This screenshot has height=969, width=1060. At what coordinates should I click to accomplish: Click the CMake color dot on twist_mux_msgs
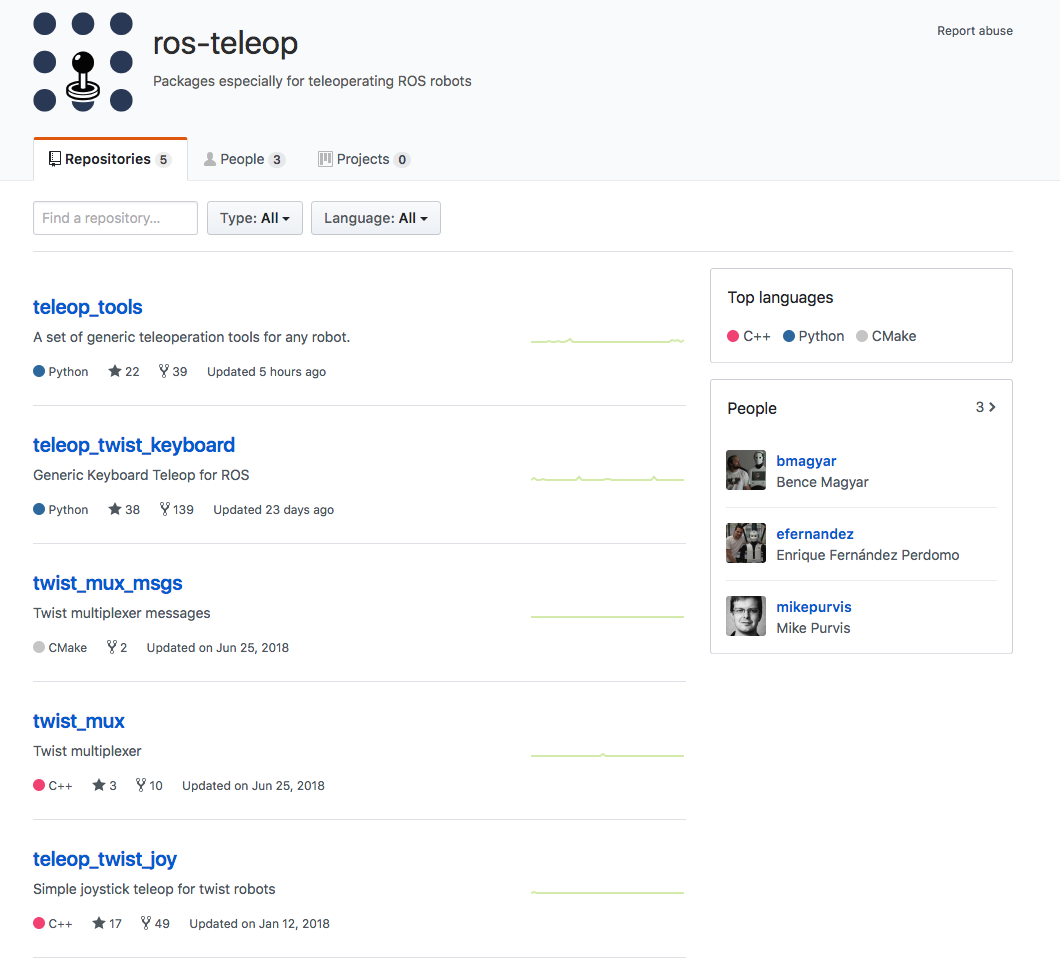click(x=39, y=647)
